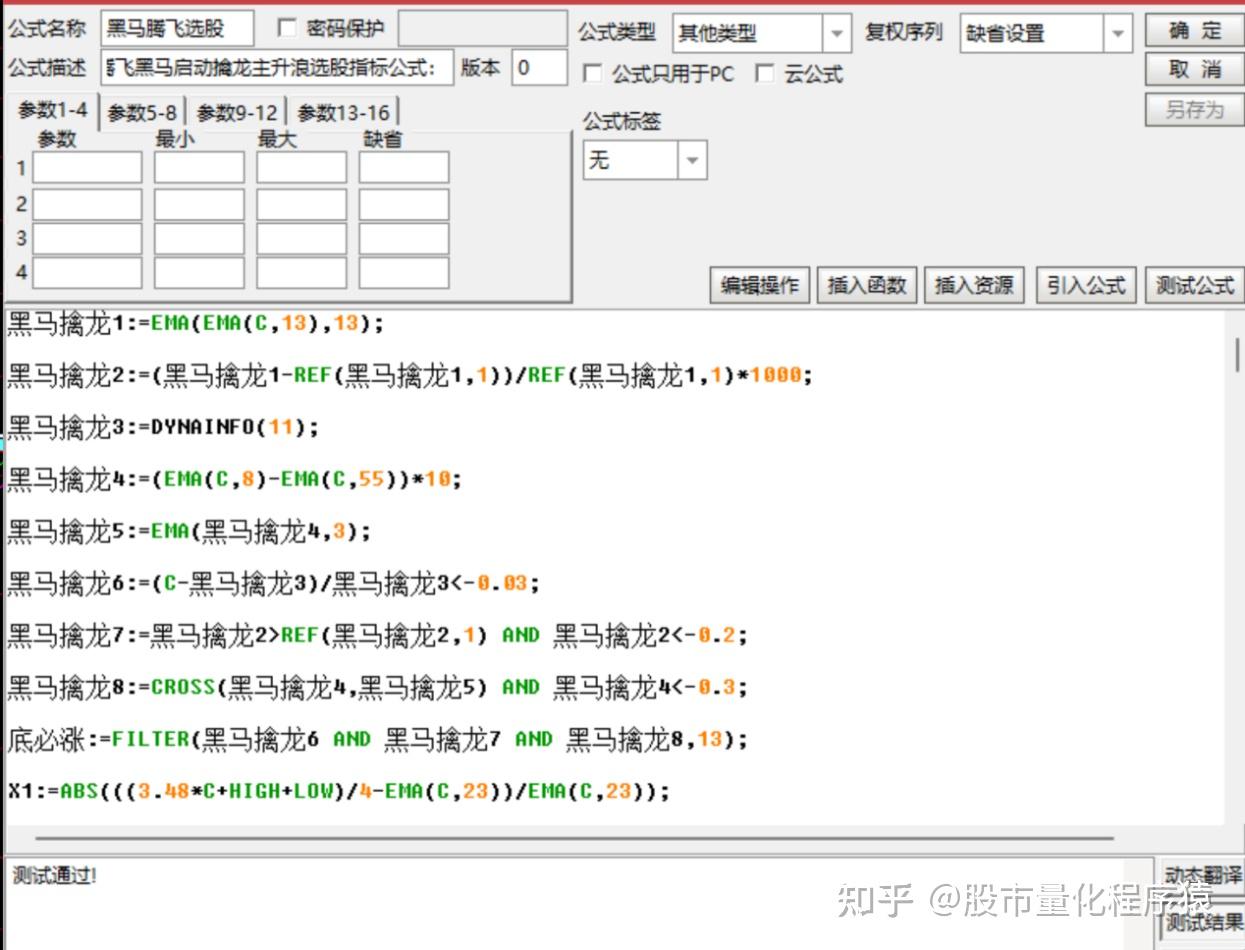This screenshot has width=1245, height=950.
Task: Open the 公式类型 dropdown showing 其他类型
Action: (x=762, y=33)
